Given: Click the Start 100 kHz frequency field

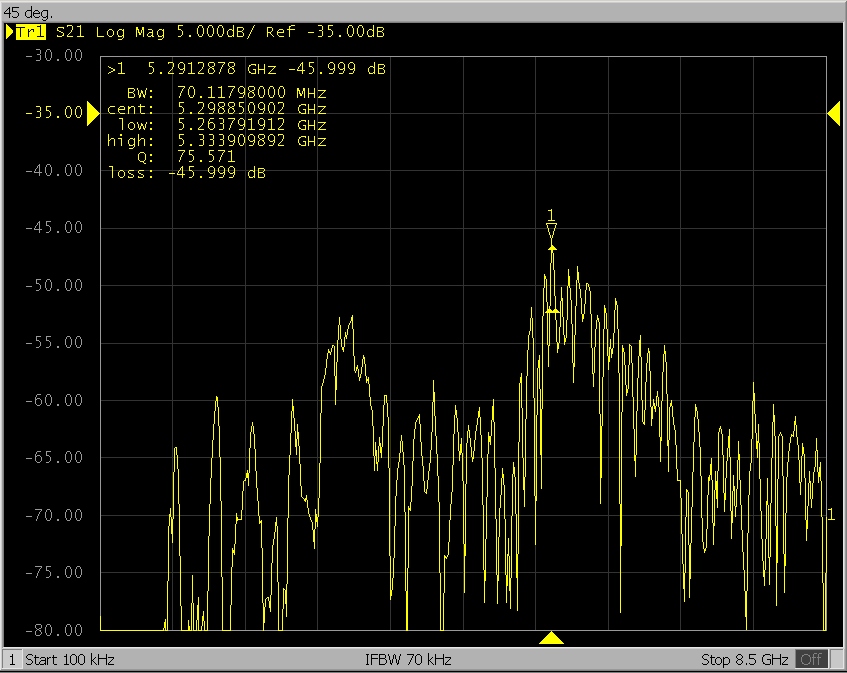Looking at the screenshot, I should pos(70,660).
